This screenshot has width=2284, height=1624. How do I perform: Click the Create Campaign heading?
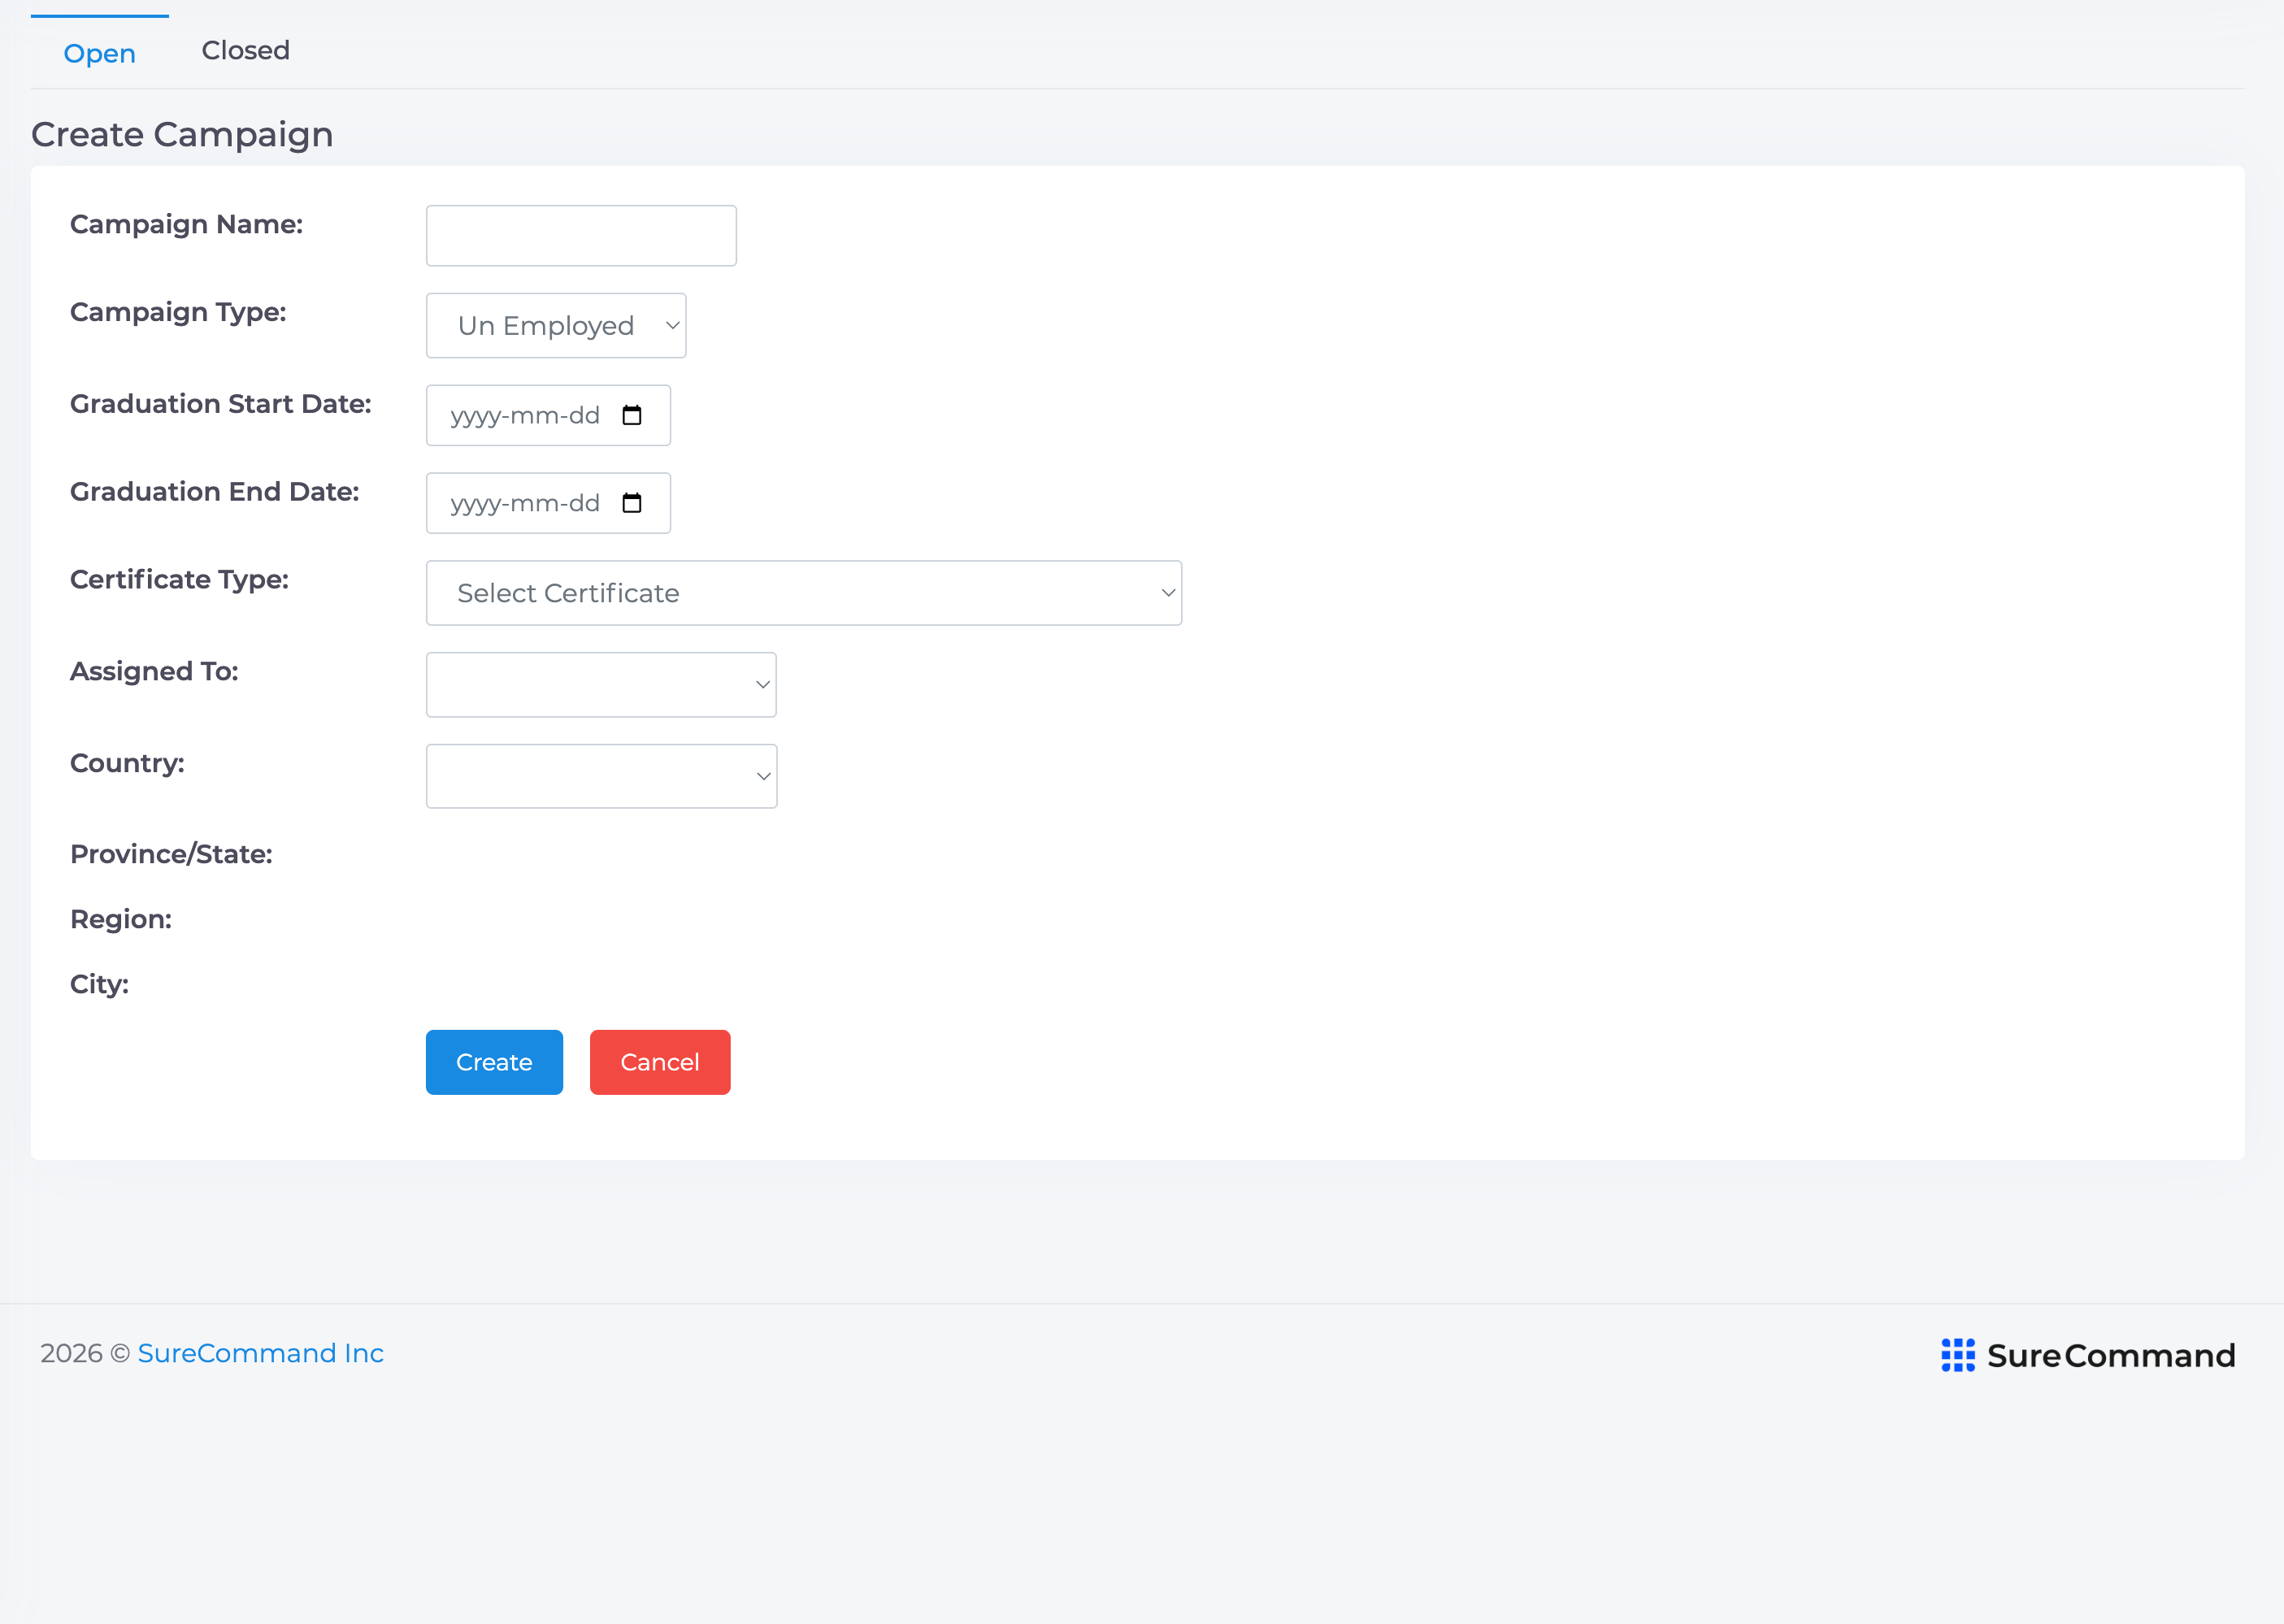[x=182, y=135]
